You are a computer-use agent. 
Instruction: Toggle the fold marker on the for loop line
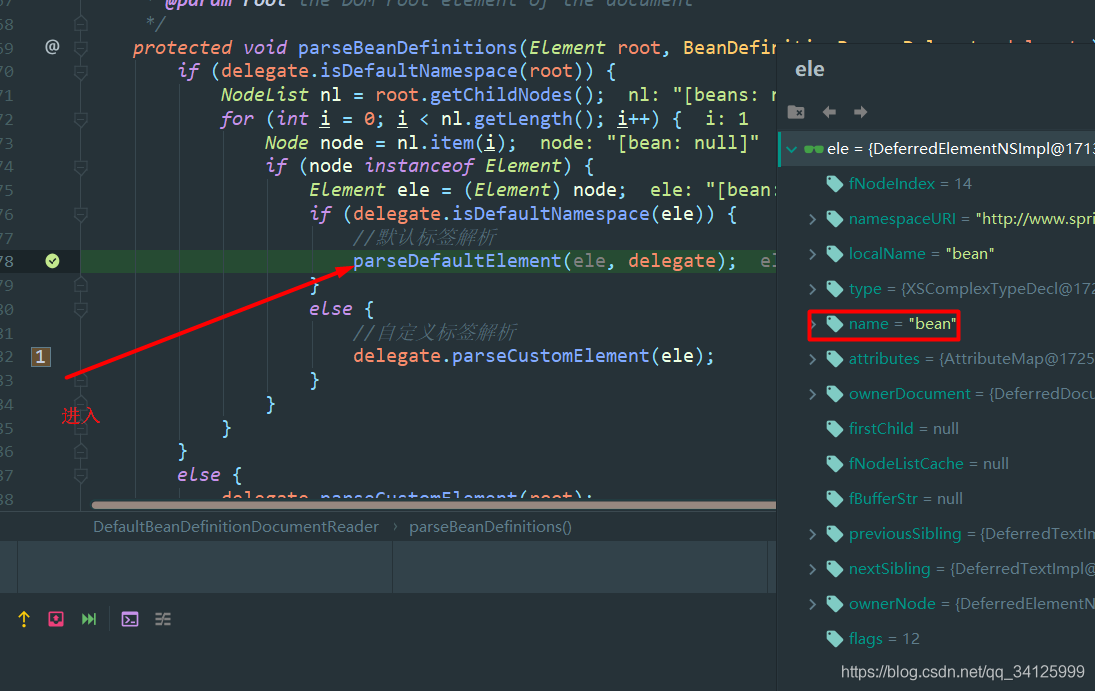click(x=81, y=118)
